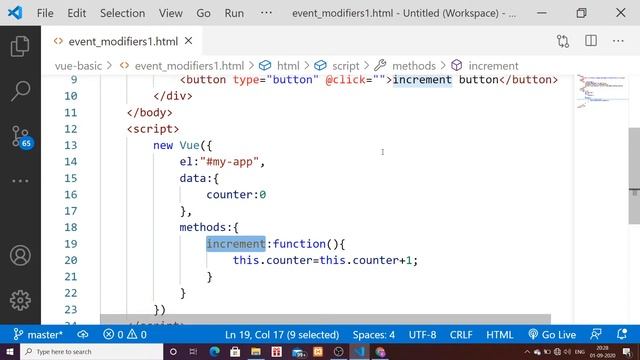This screenshot has width=640, height=360.
Task: Change end of line sequence CRLF
Action: coord(461,335)
